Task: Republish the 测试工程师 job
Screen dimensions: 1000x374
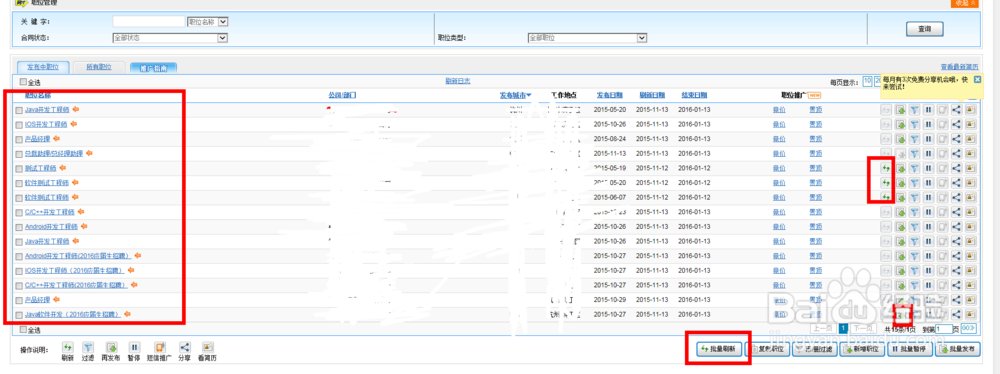Action: tap(901, 168)
